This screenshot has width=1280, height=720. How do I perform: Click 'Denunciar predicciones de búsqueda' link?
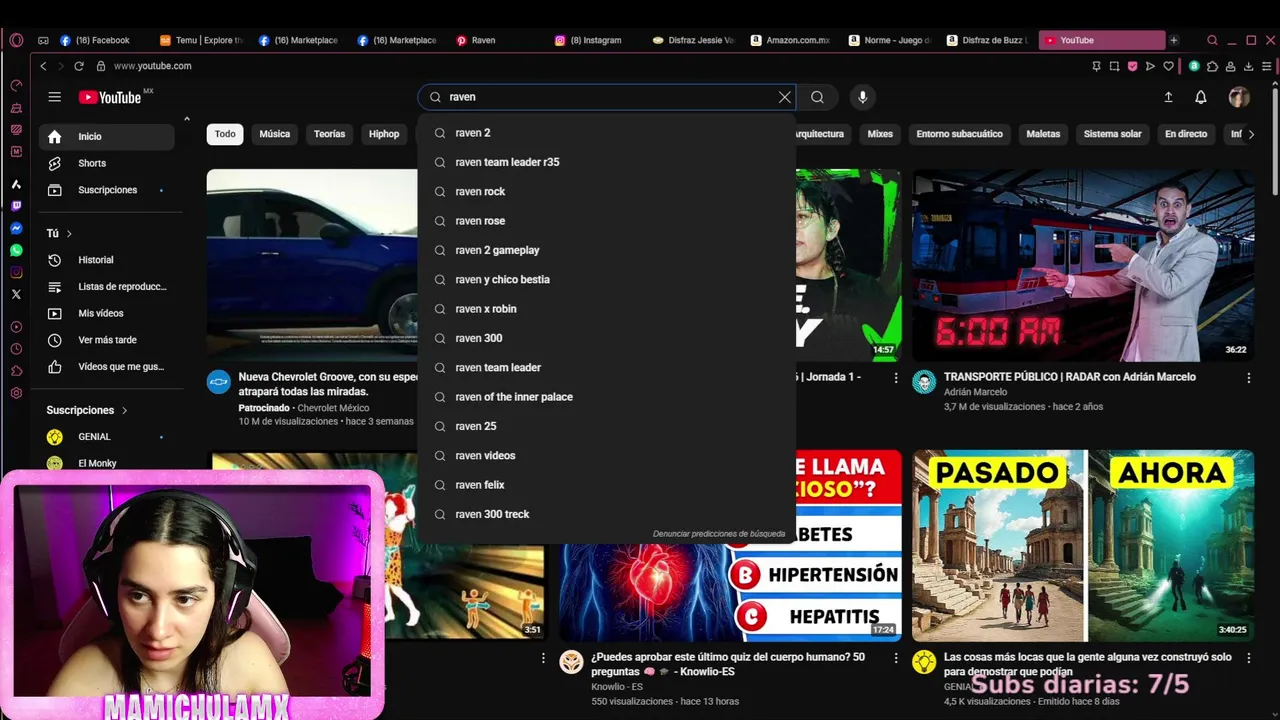719,534
